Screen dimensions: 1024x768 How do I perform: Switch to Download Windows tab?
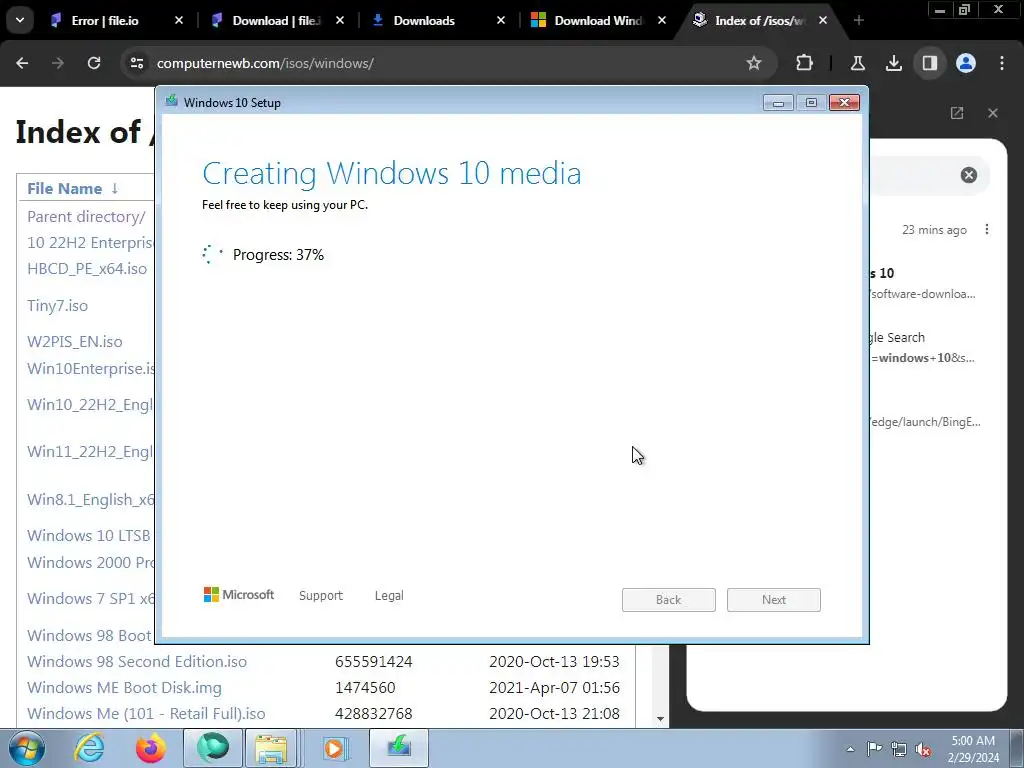598,21
